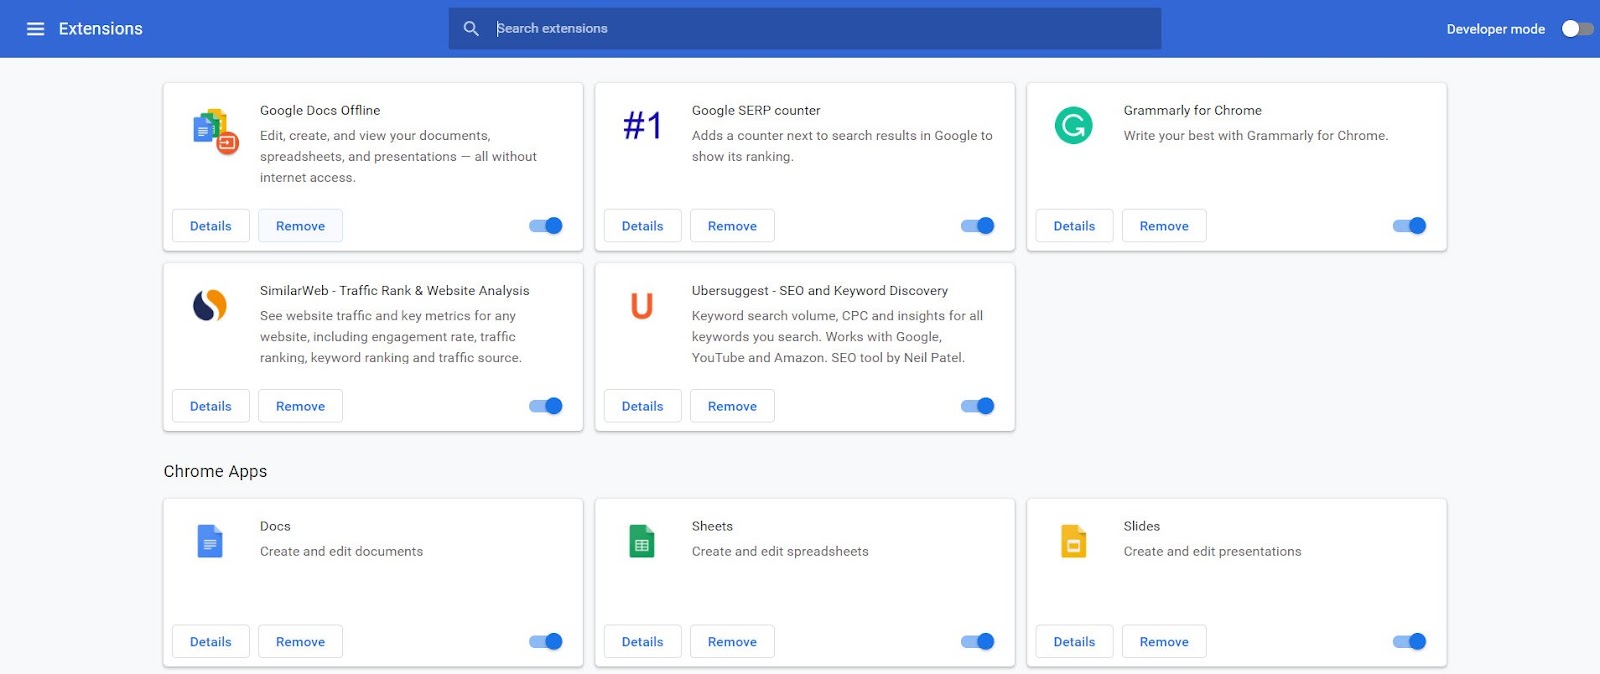Remove the Sheets Chrome app
The width and height of the screenshot is (1600, 674).
[732, 642]
